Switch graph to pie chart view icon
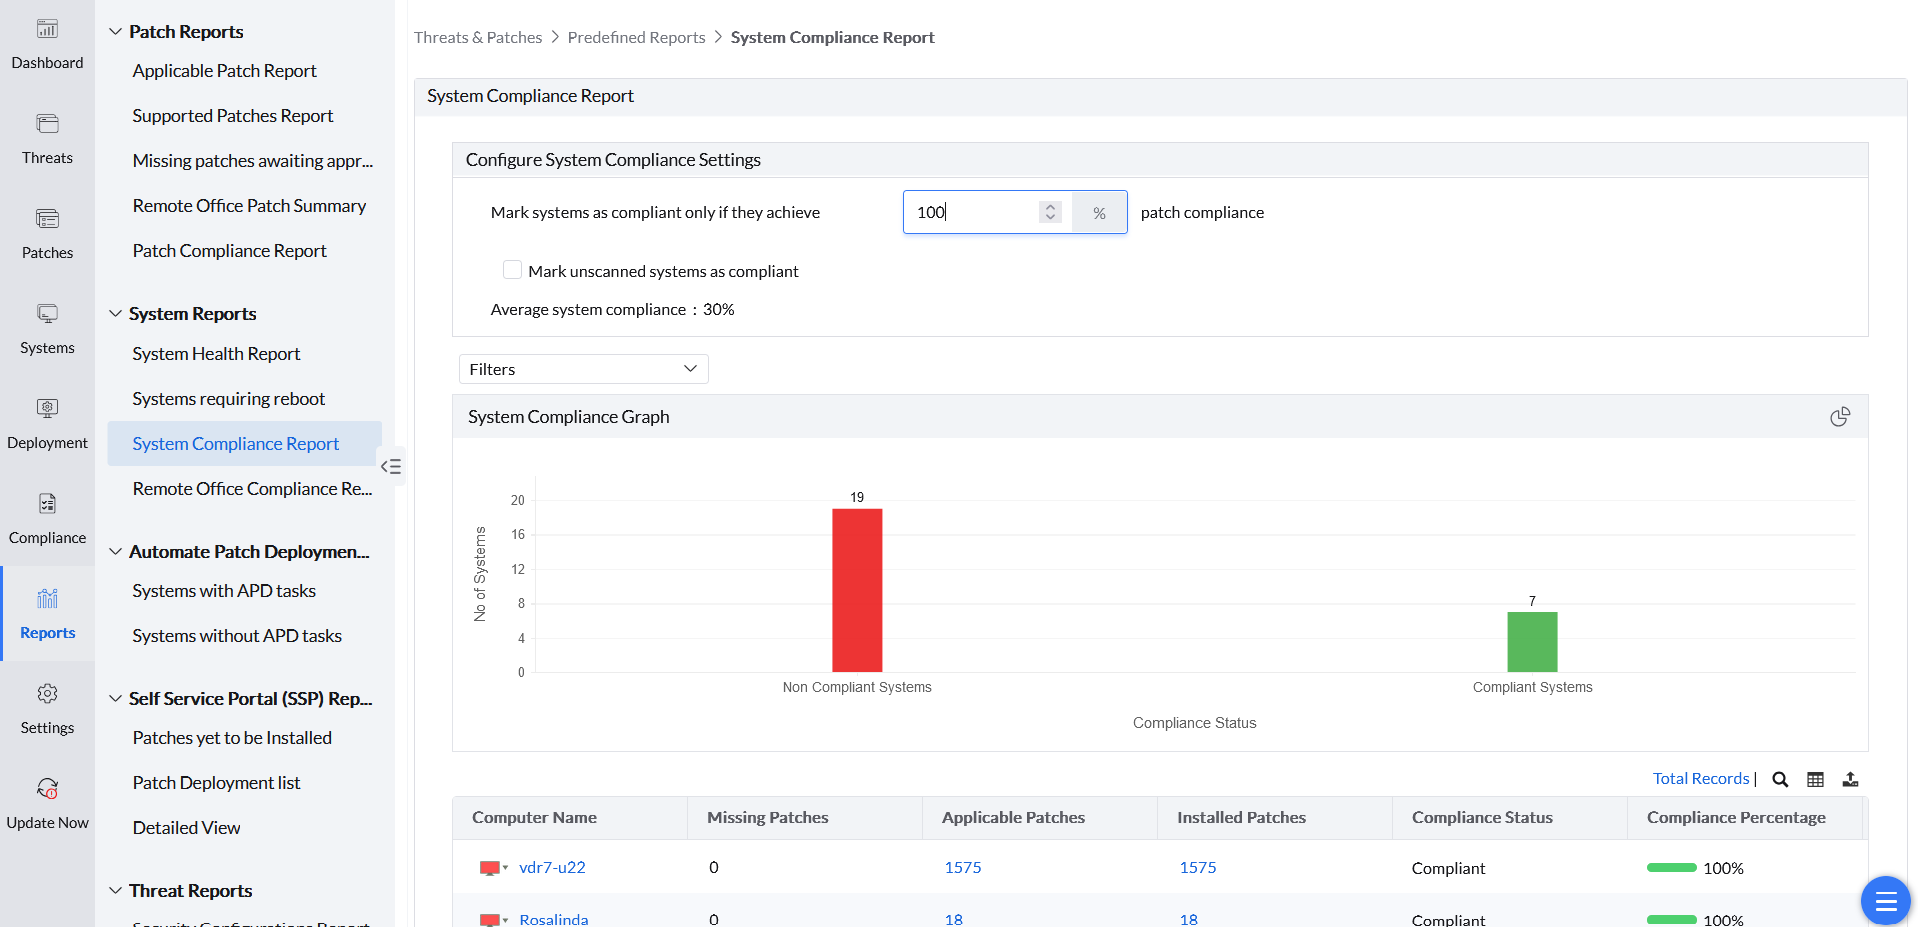The height and width of the screenshot is (927, 1918). click(x=1839, y=417)
